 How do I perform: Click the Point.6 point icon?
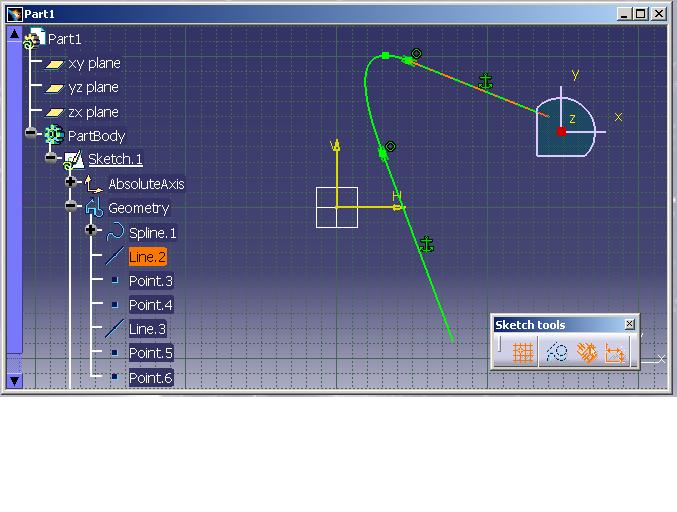click(x=115, y=377)
